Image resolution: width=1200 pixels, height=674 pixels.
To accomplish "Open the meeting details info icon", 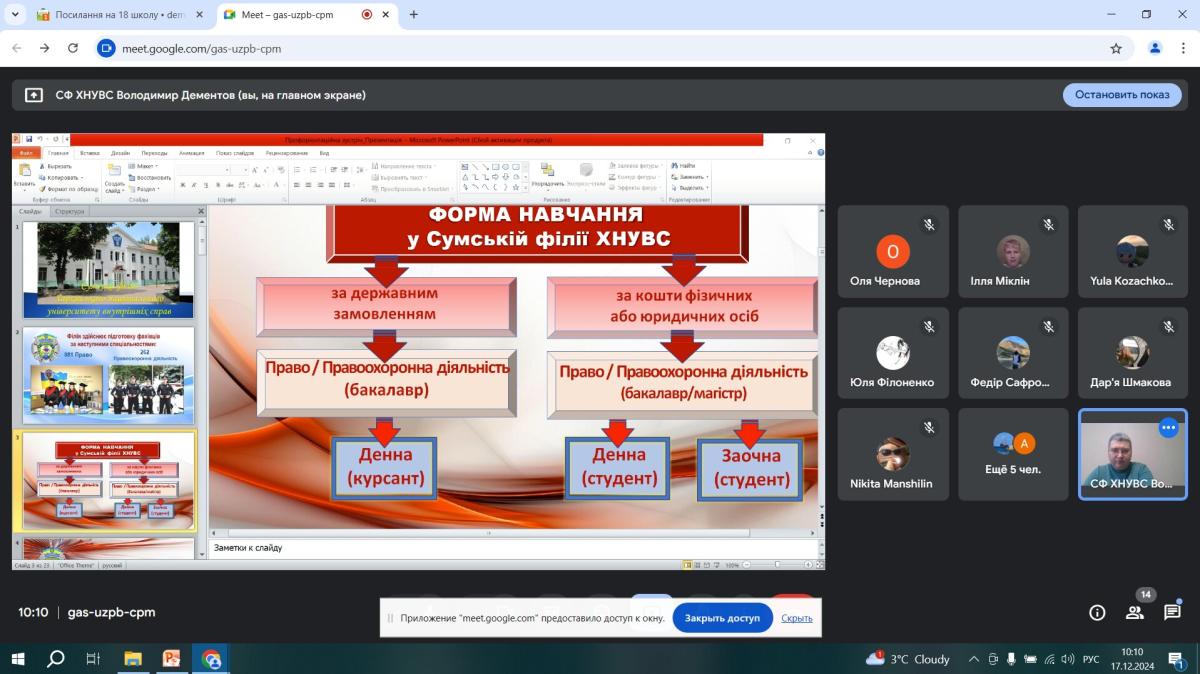I will 1097,613.
